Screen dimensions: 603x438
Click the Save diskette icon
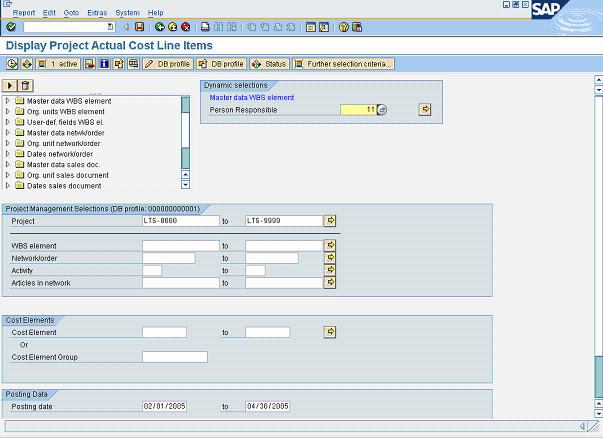(139, 27)
